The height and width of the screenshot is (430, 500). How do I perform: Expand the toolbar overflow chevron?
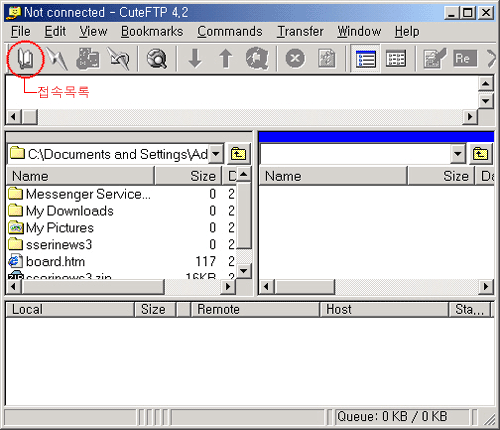click(491, 59)
